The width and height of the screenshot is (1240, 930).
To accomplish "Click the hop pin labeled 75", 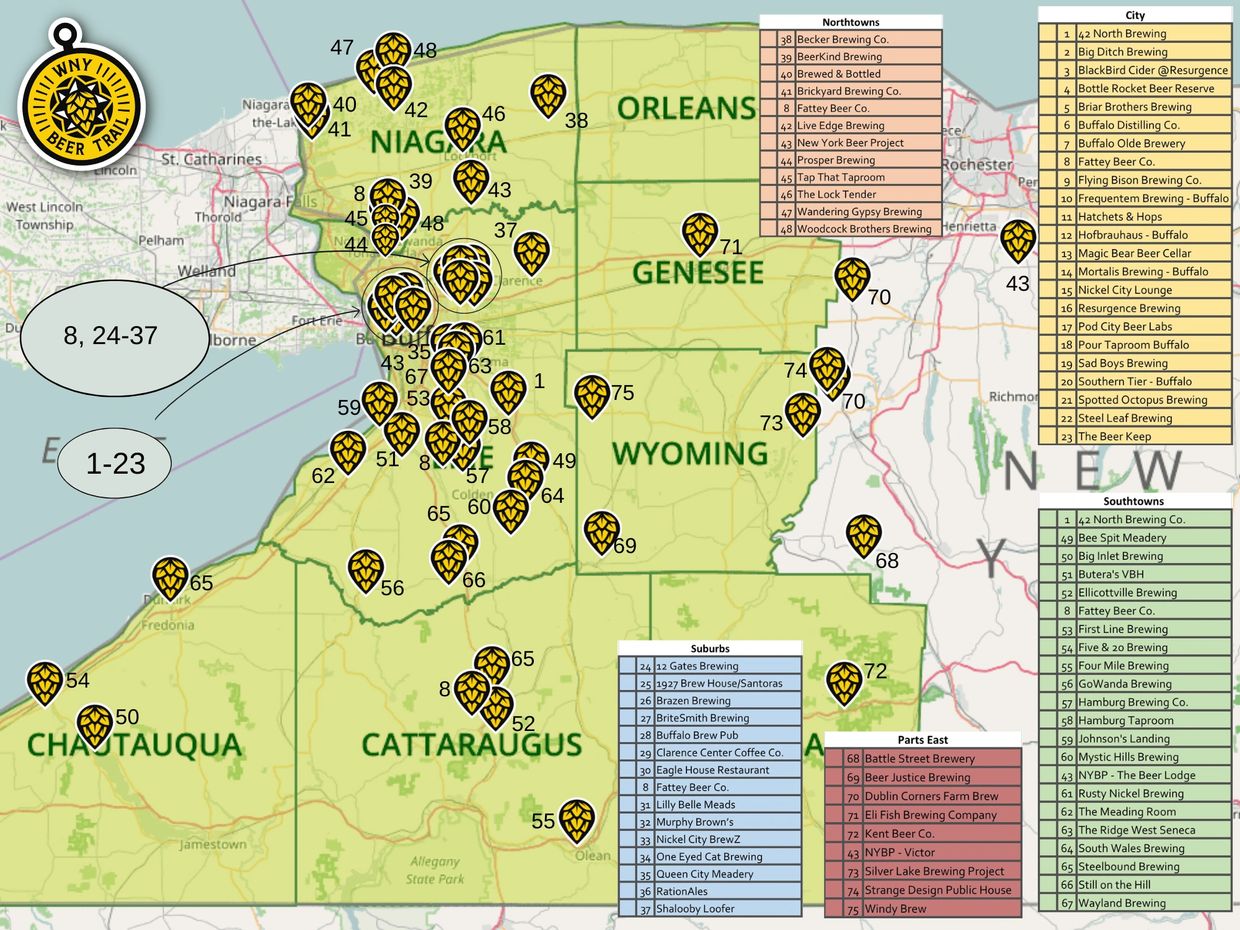I will (x=592, y=396).
